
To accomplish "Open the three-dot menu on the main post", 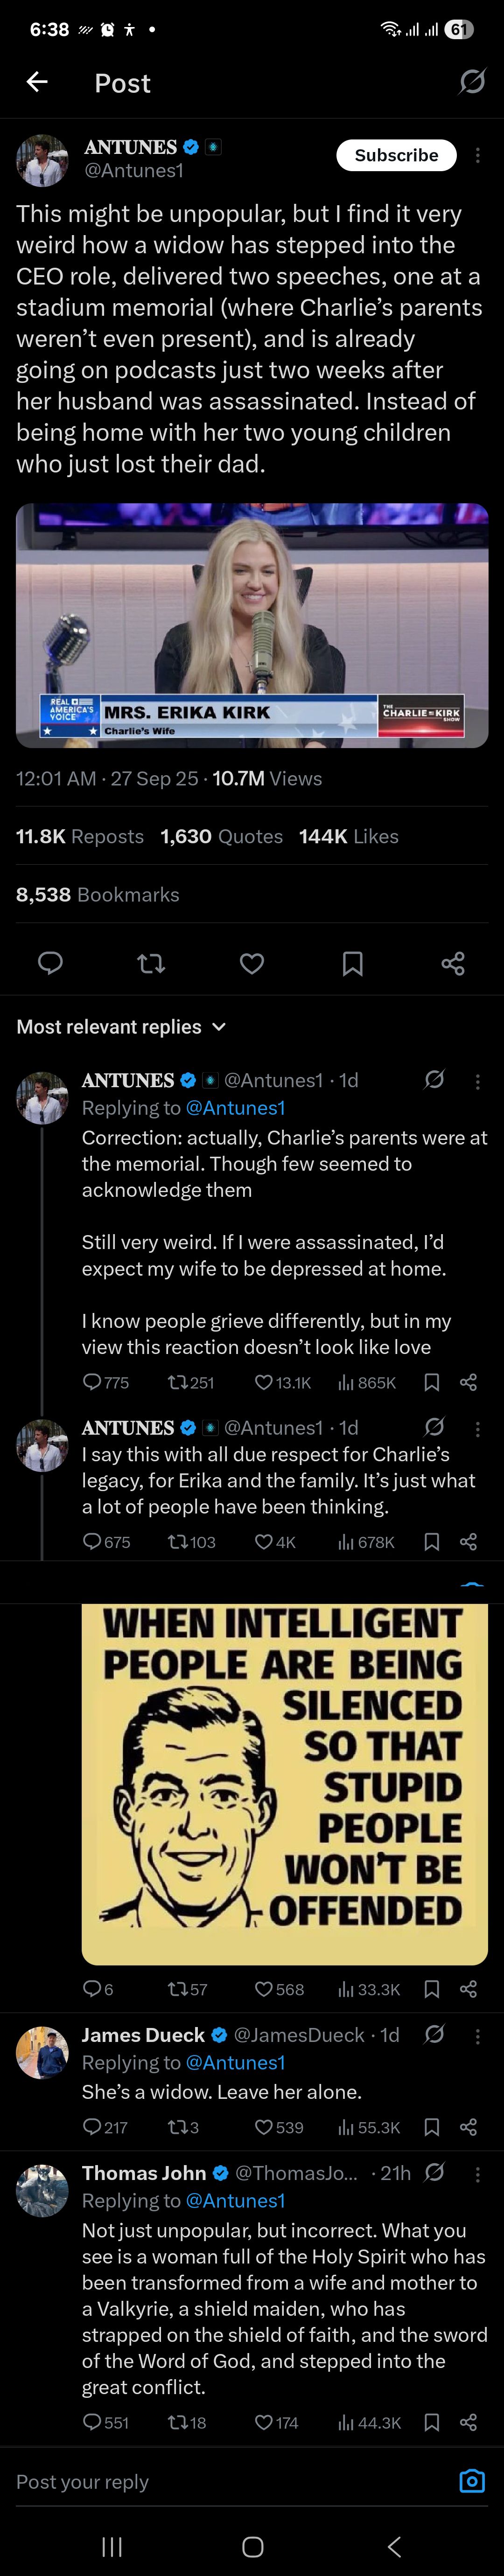I will 478,155.
